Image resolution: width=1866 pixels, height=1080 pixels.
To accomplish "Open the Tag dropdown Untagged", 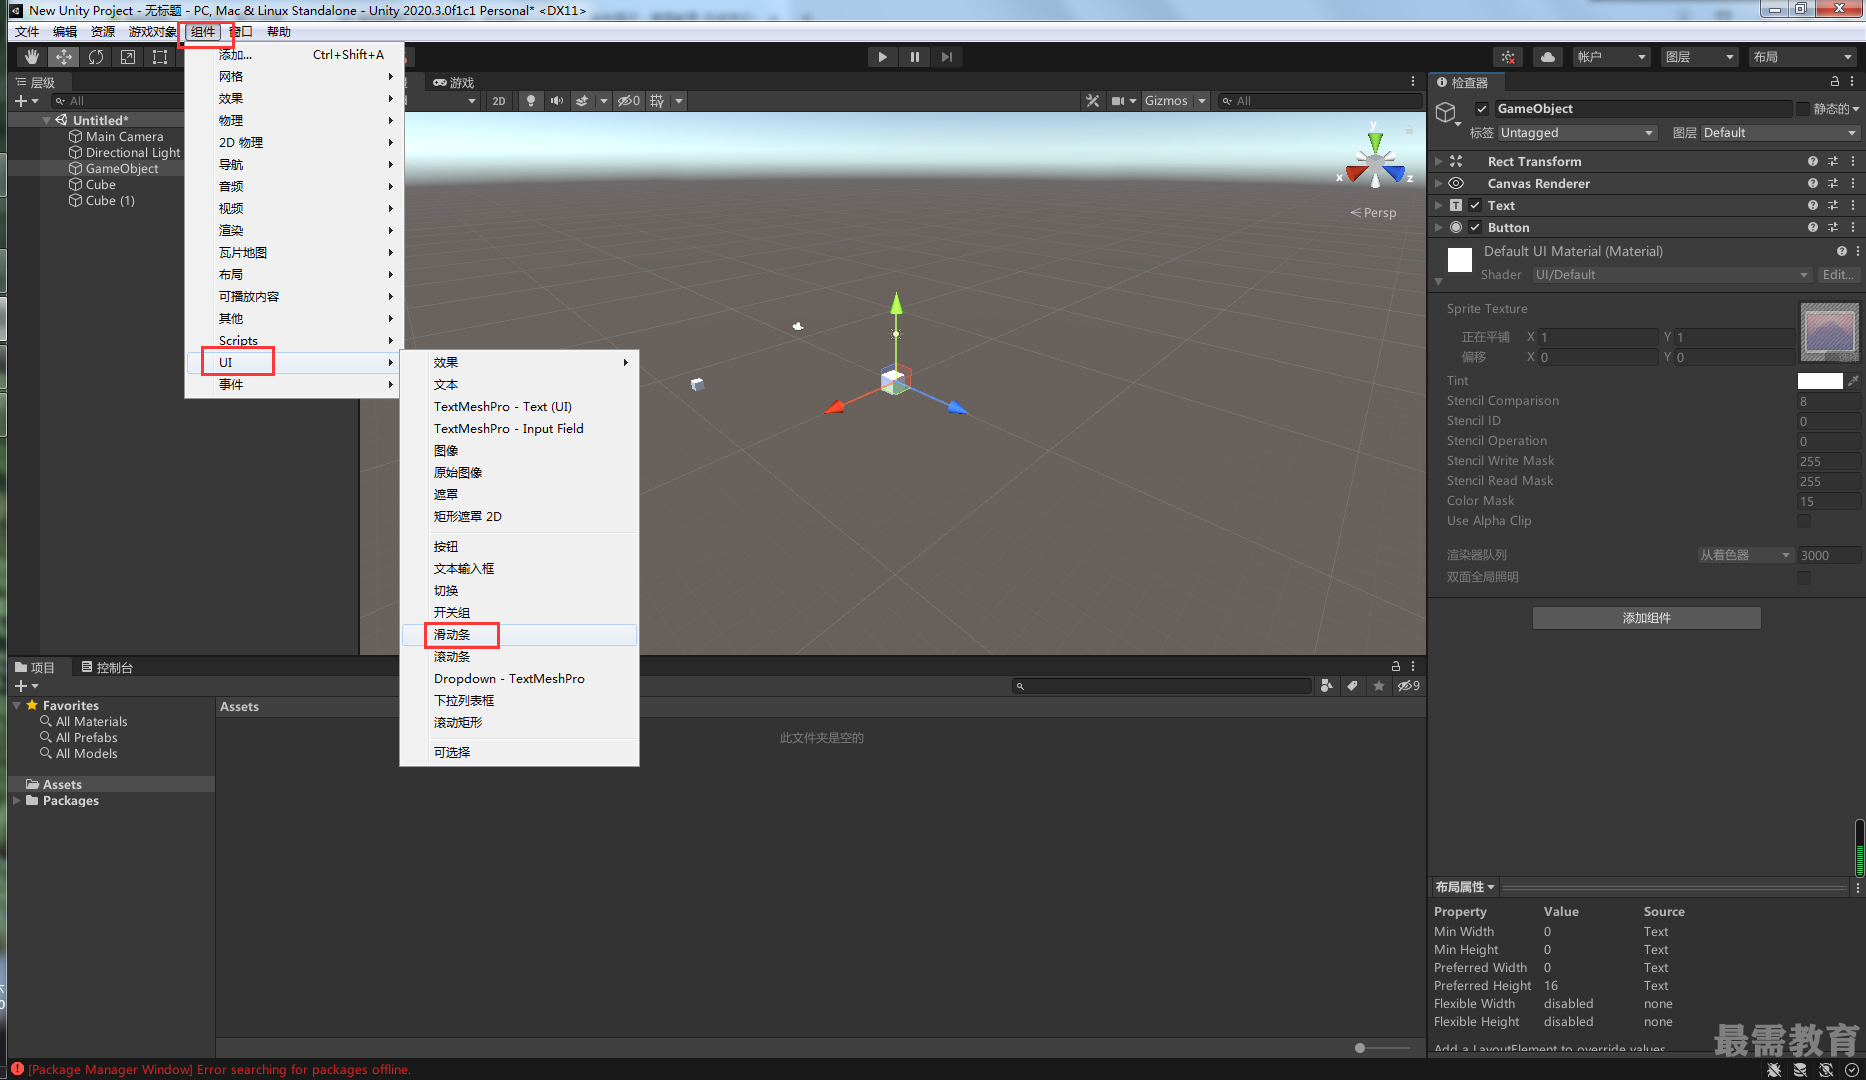I will point(1577,133).
